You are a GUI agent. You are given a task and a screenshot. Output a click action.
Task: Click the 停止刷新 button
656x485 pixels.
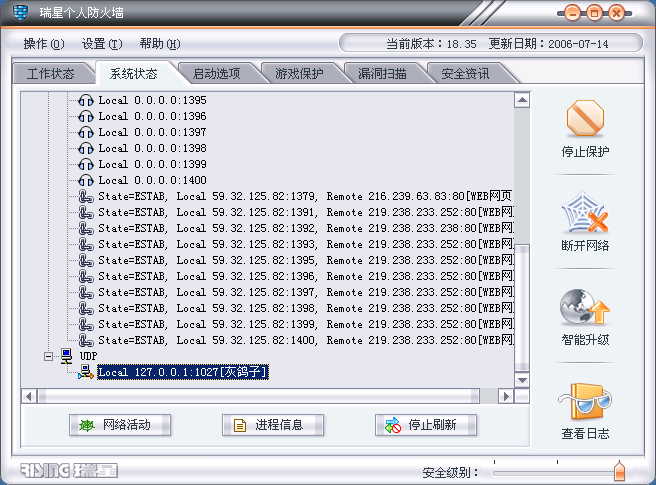pyautogui.click(x=426, y=425)
